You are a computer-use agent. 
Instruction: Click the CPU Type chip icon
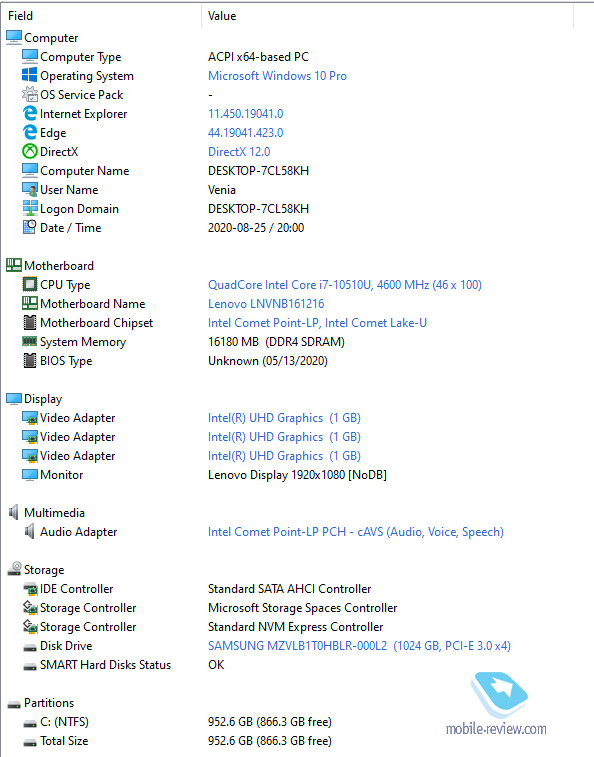pos(29,284)
